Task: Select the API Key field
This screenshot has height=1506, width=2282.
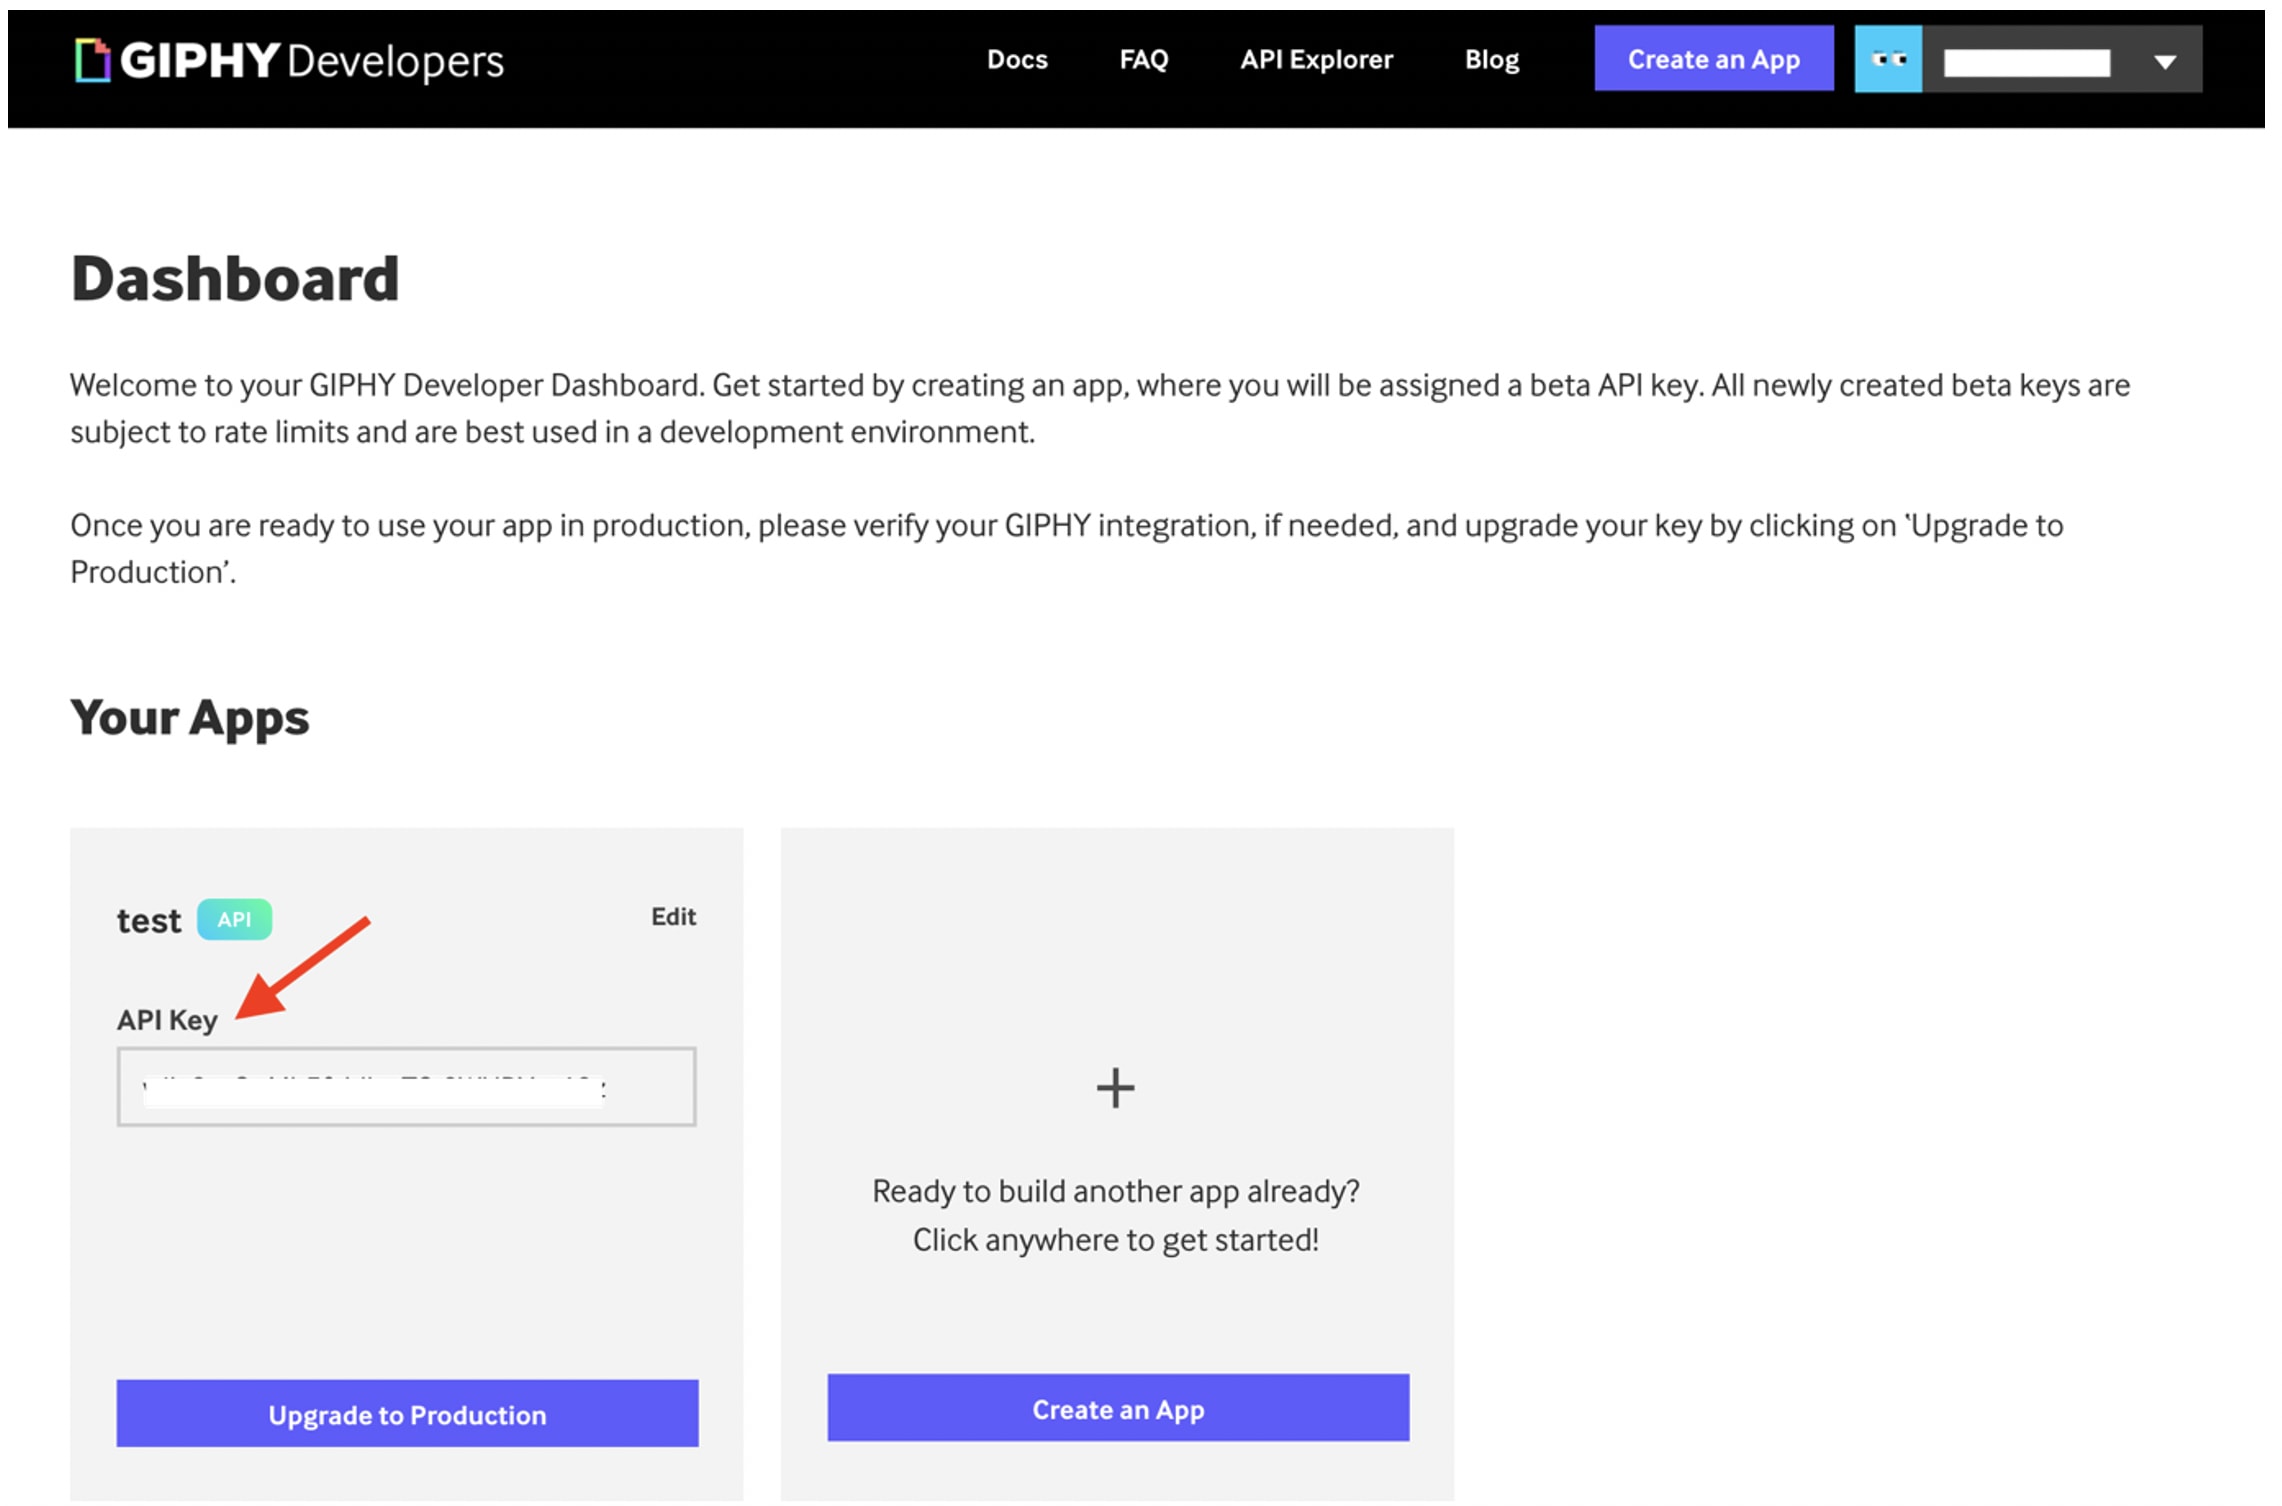Action: tap(406, 1087)
